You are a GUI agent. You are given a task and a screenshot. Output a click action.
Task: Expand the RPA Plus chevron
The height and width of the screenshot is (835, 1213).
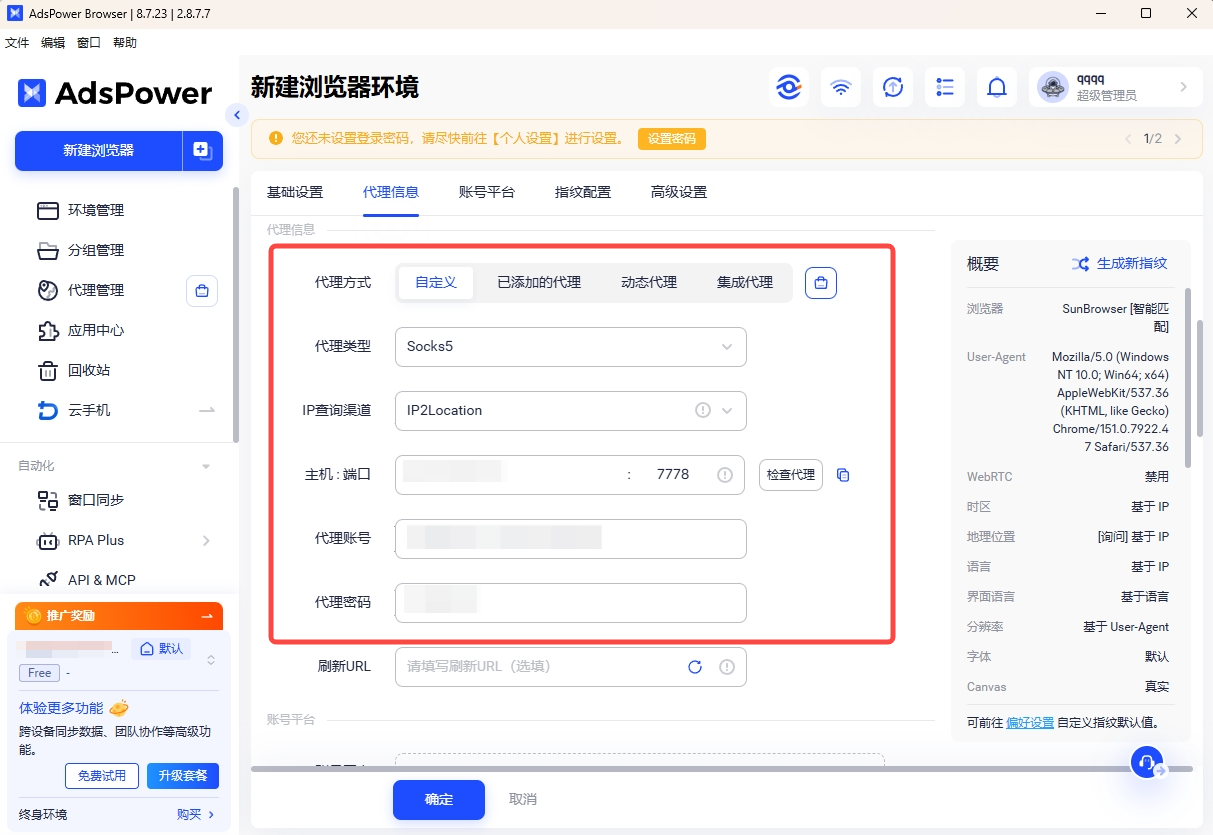coord(206,541)
